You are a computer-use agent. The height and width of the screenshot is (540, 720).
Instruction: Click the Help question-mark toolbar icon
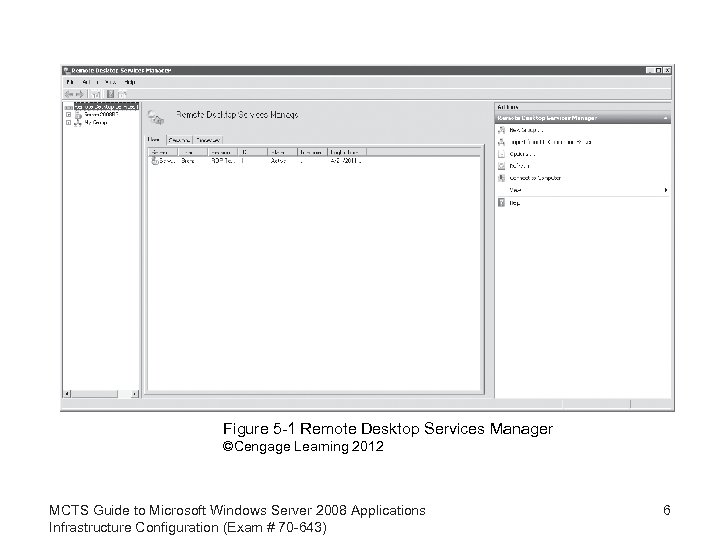[x=110, y=94]
